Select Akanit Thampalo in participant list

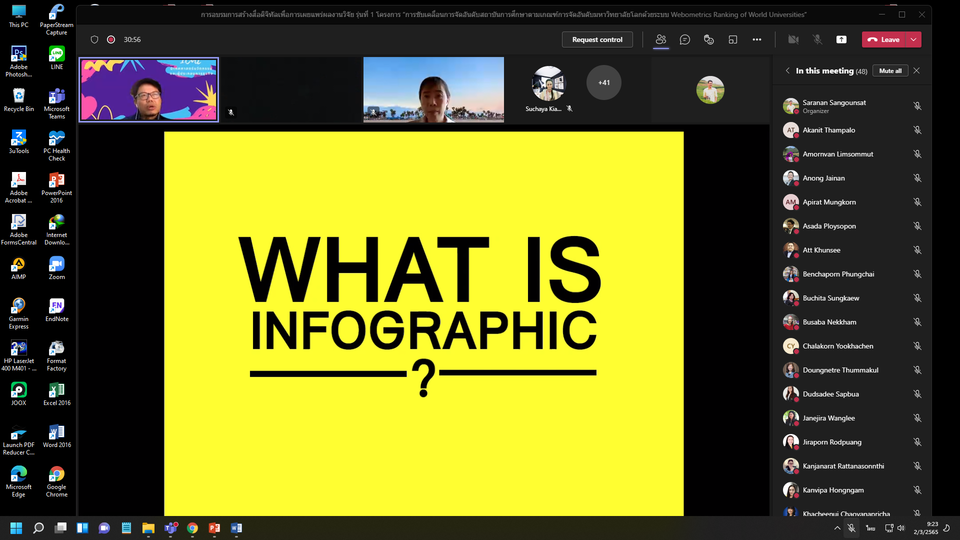(x=852, y=130)
